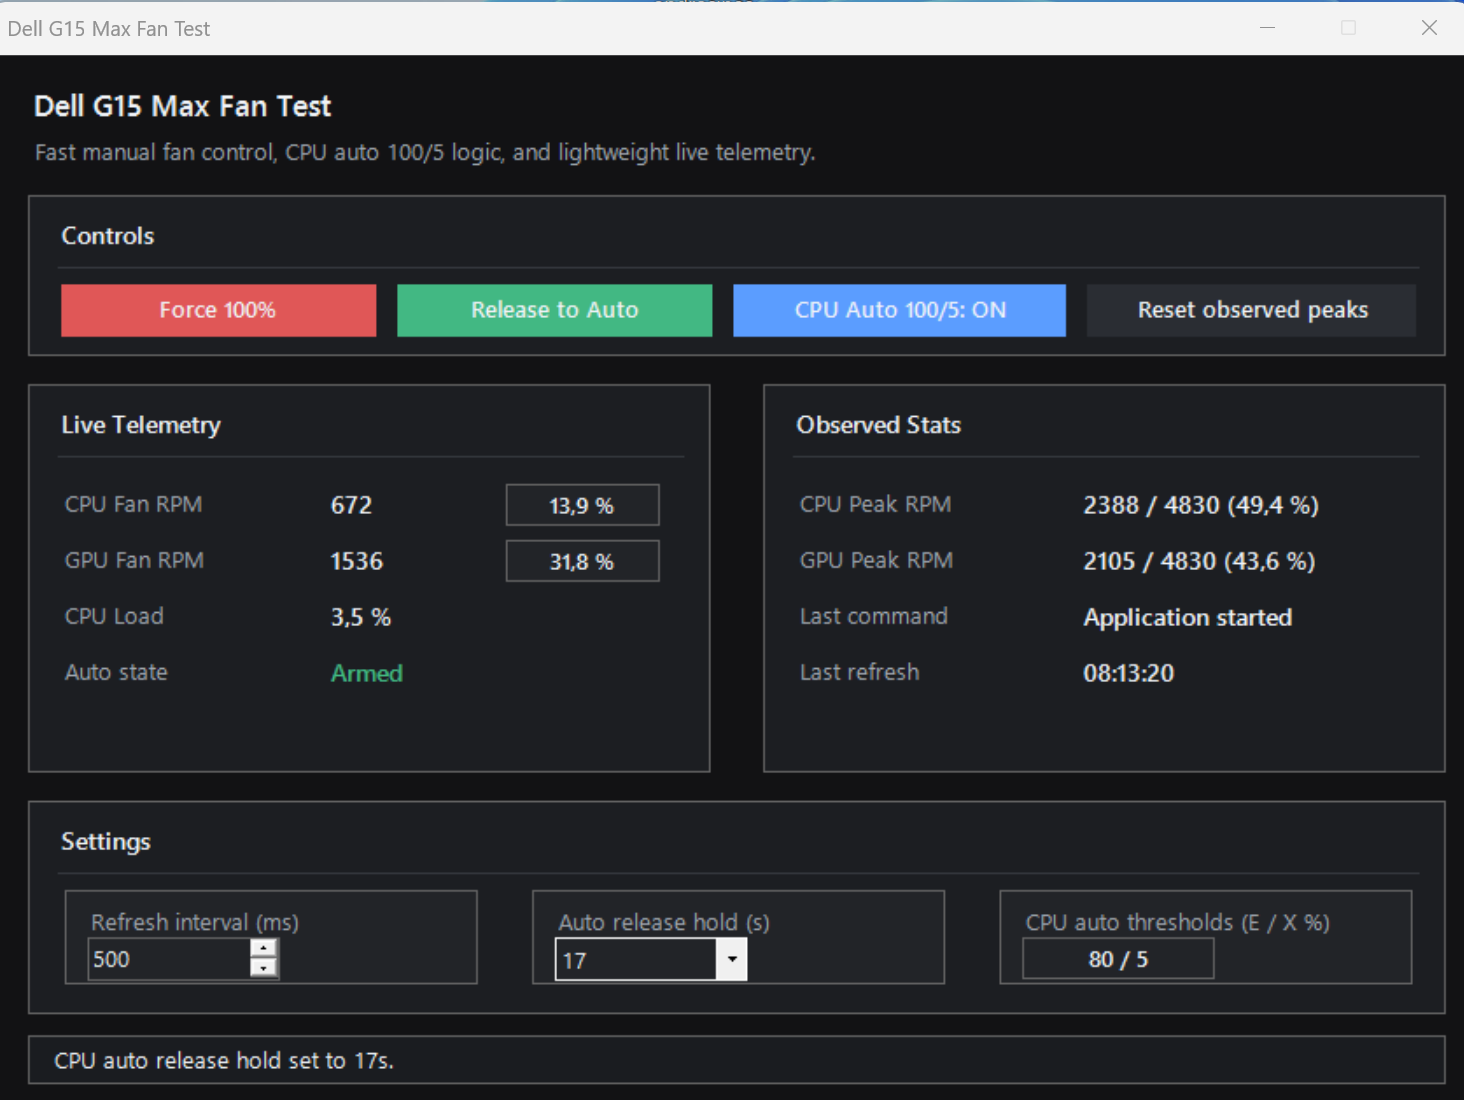Click Reset observed peaks
The width and height of the screenshot is (1464, 1100).
click(1251, 310)
